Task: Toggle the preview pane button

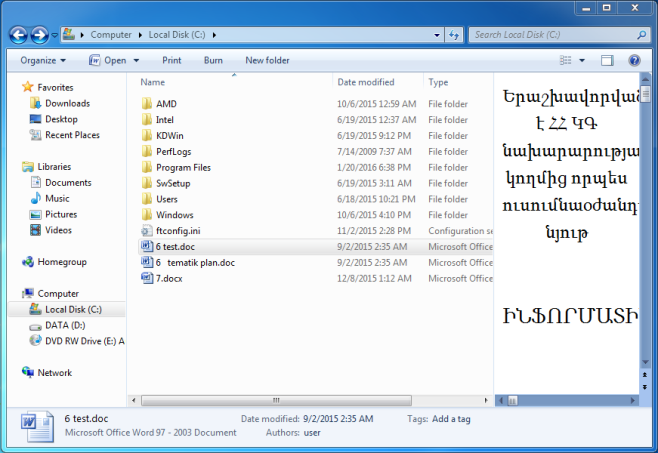Action: tap(607, 60)
